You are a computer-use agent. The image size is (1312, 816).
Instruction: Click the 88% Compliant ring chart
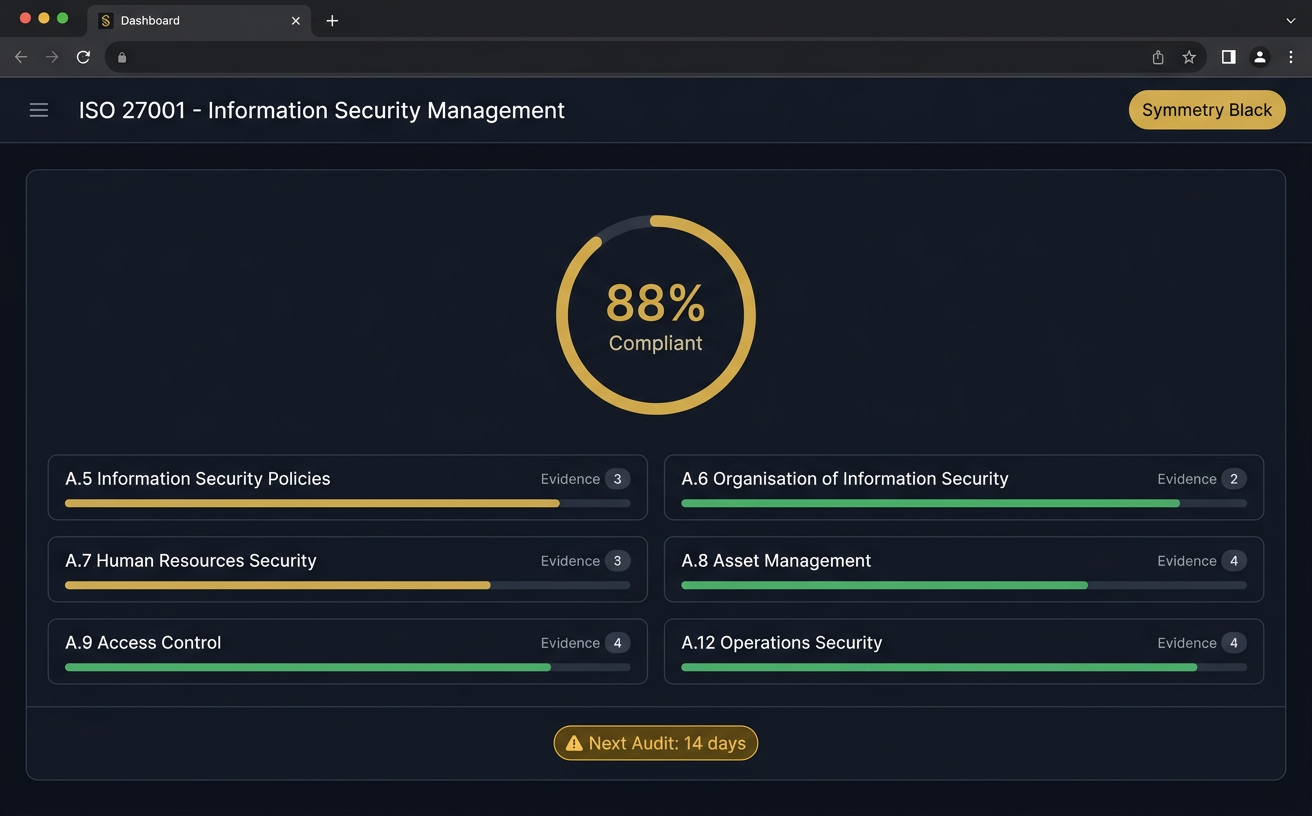click(655, 313)
